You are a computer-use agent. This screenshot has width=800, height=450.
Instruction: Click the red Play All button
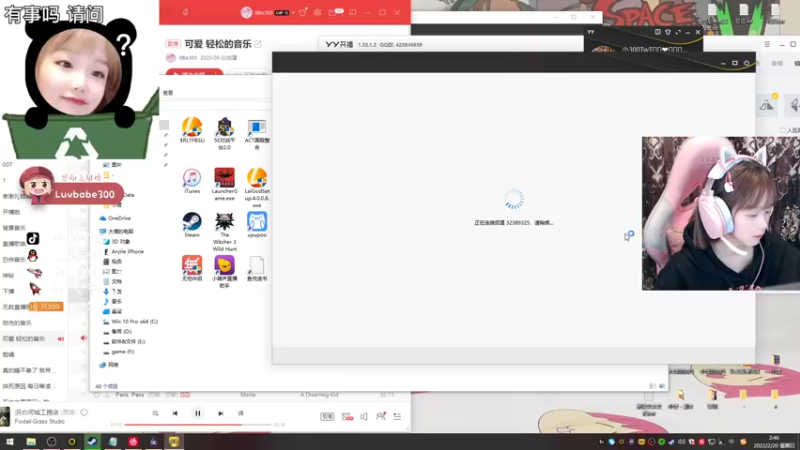(194, 73)
